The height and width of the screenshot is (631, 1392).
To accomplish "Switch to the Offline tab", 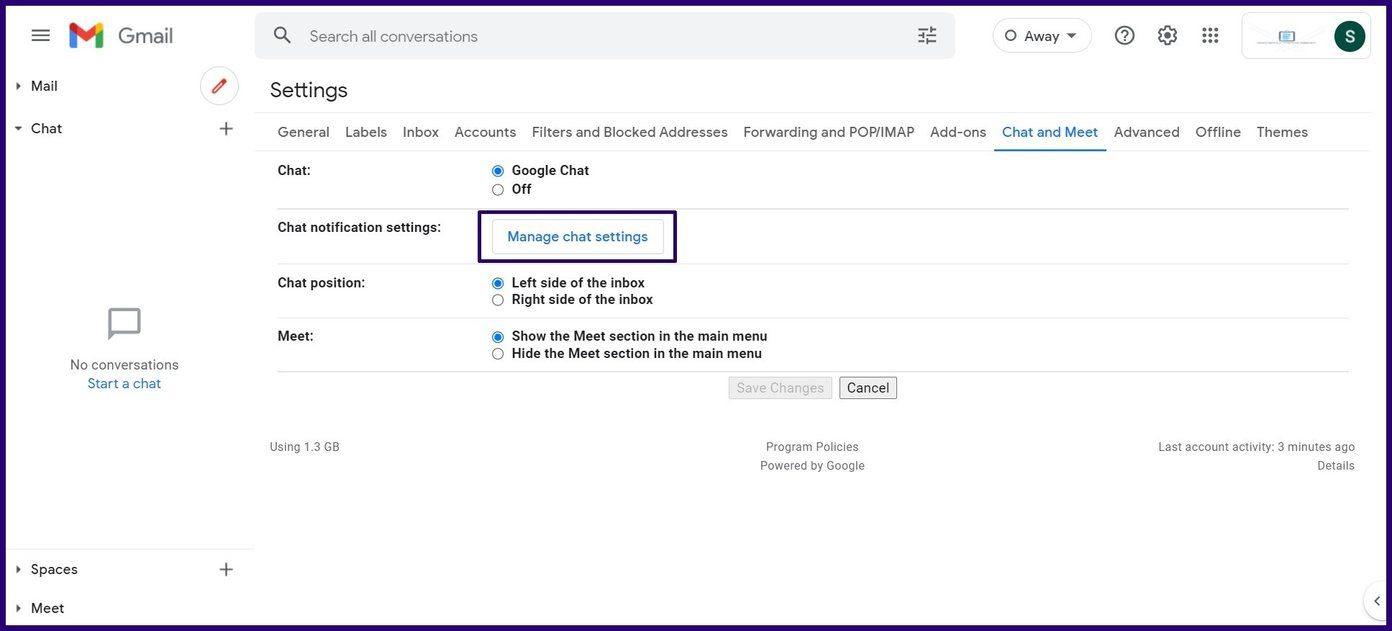I will click(x=1218, y=132).
